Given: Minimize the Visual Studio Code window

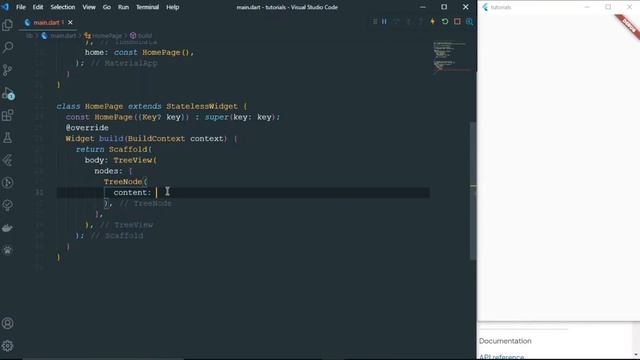Looking at the screenshot, I should (422, 7).
